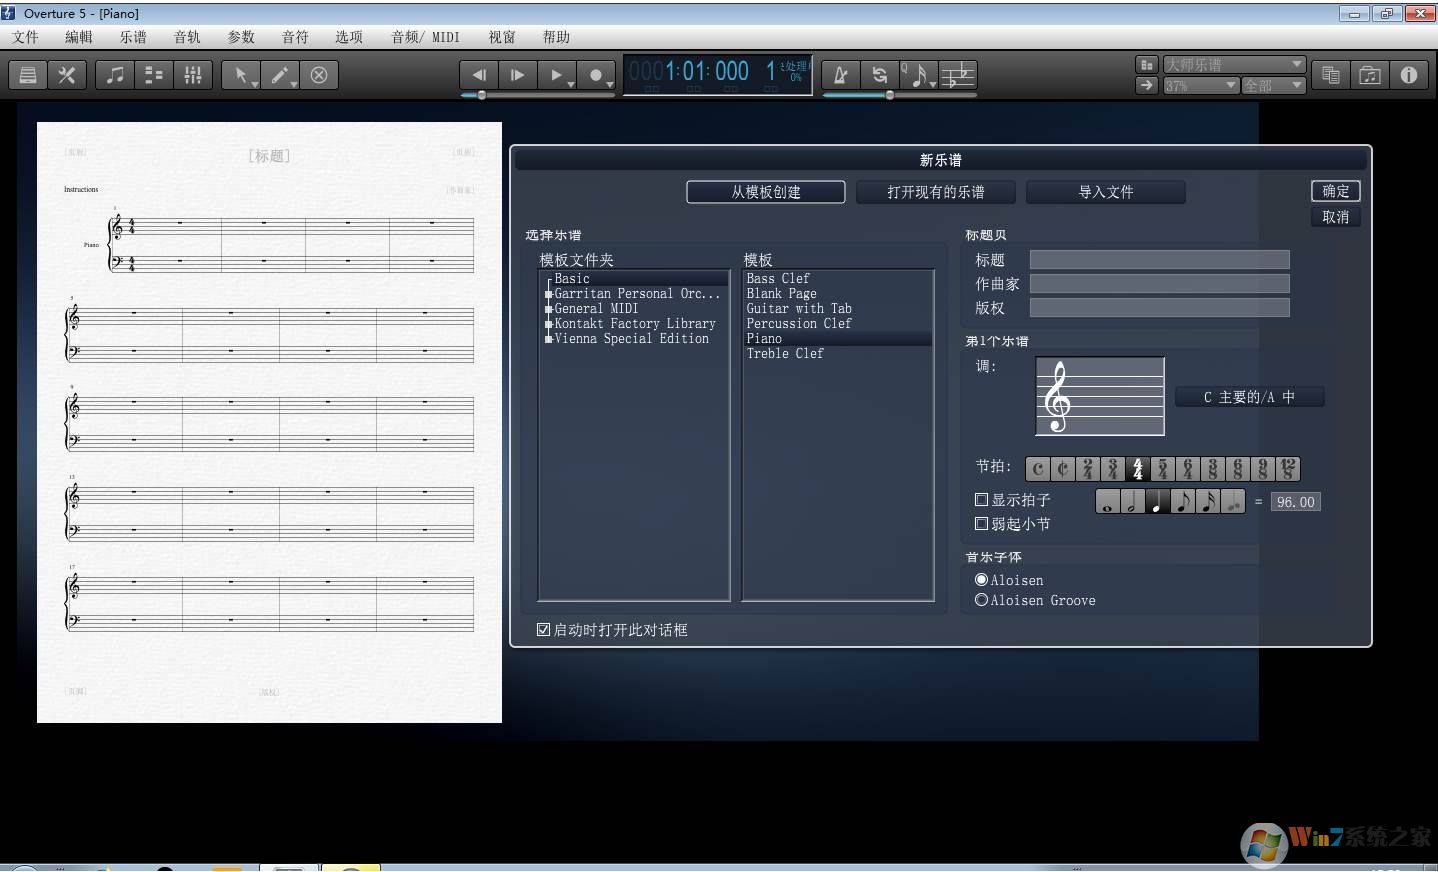Select the Aloisen Groove font radio
Viewport: 1438px width, 872px height.
click(982, 600)
